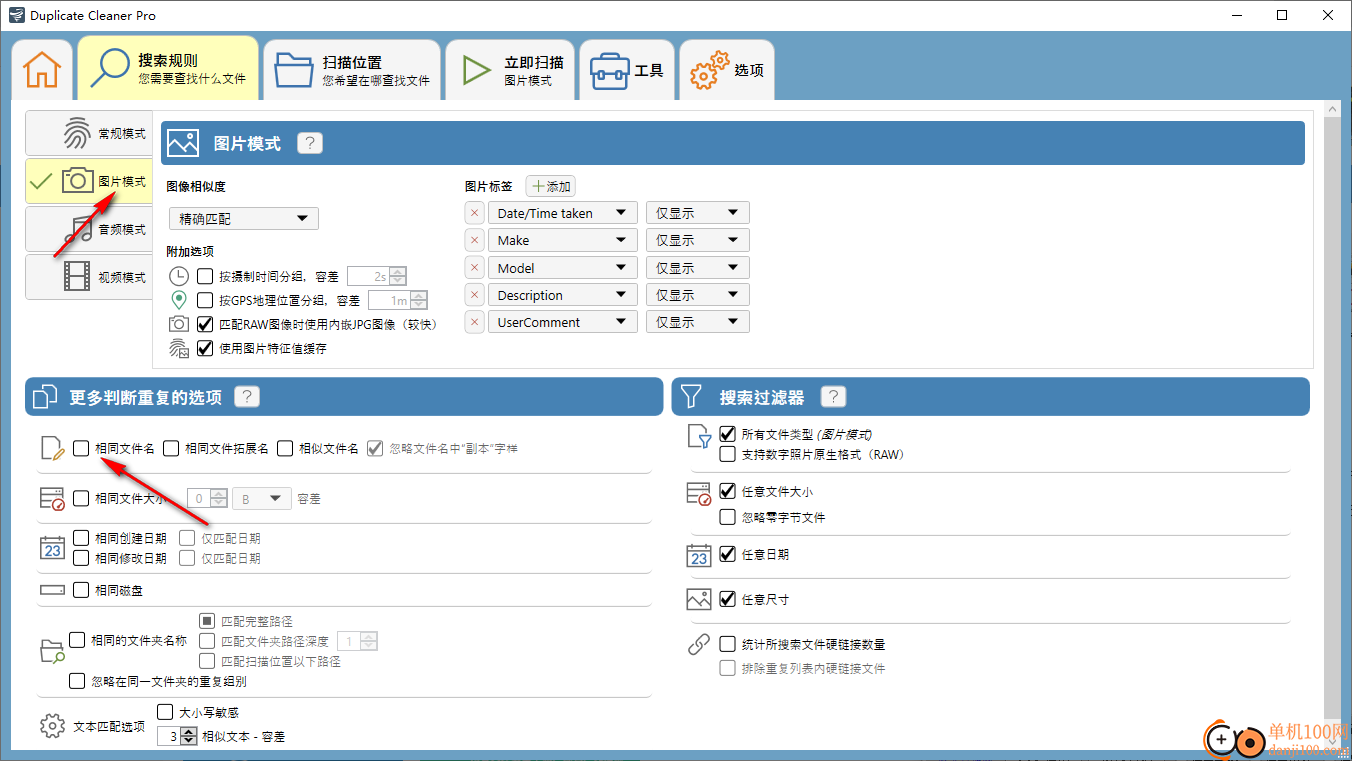Click the Duplicate Cleaner Pro title icon
Image resolution: width=1352 pixels, height=761 pixels.
pos(16,15)
